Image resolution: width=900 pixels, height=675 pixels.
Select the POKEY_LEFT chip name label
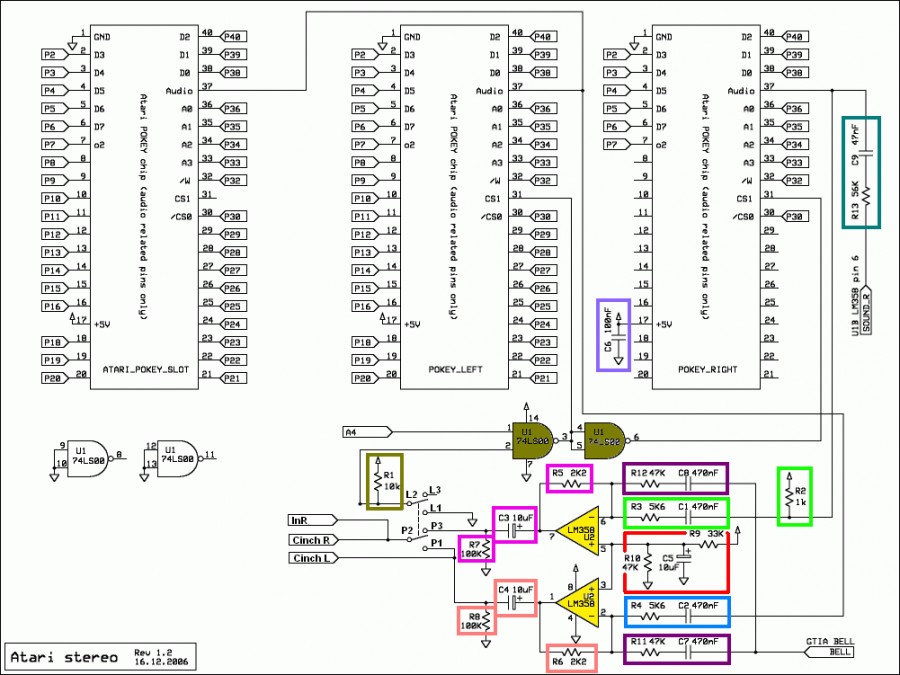[455, 370]
